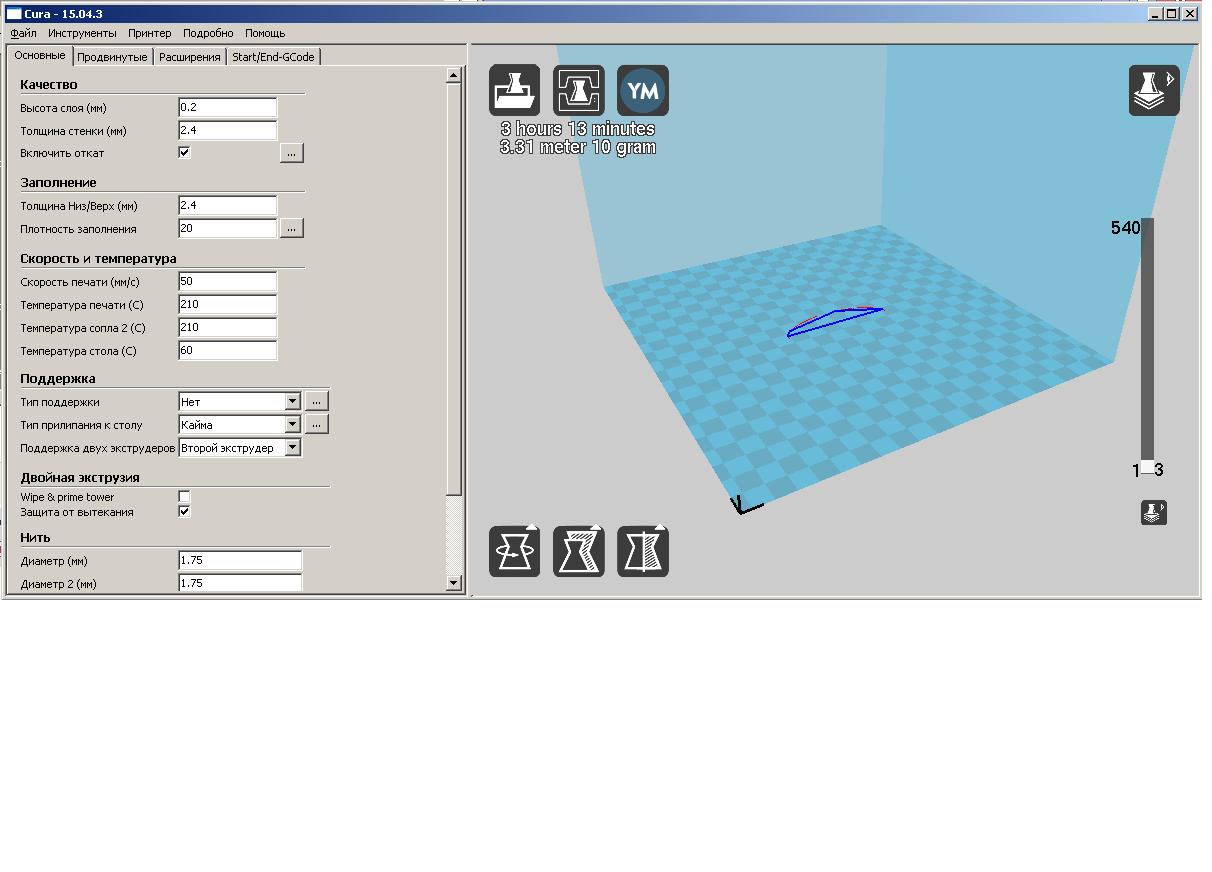This screenshot has width=1212, height=872.
Task: Open the Поддержка двух экструдеров dropdown
Action: 292,448
